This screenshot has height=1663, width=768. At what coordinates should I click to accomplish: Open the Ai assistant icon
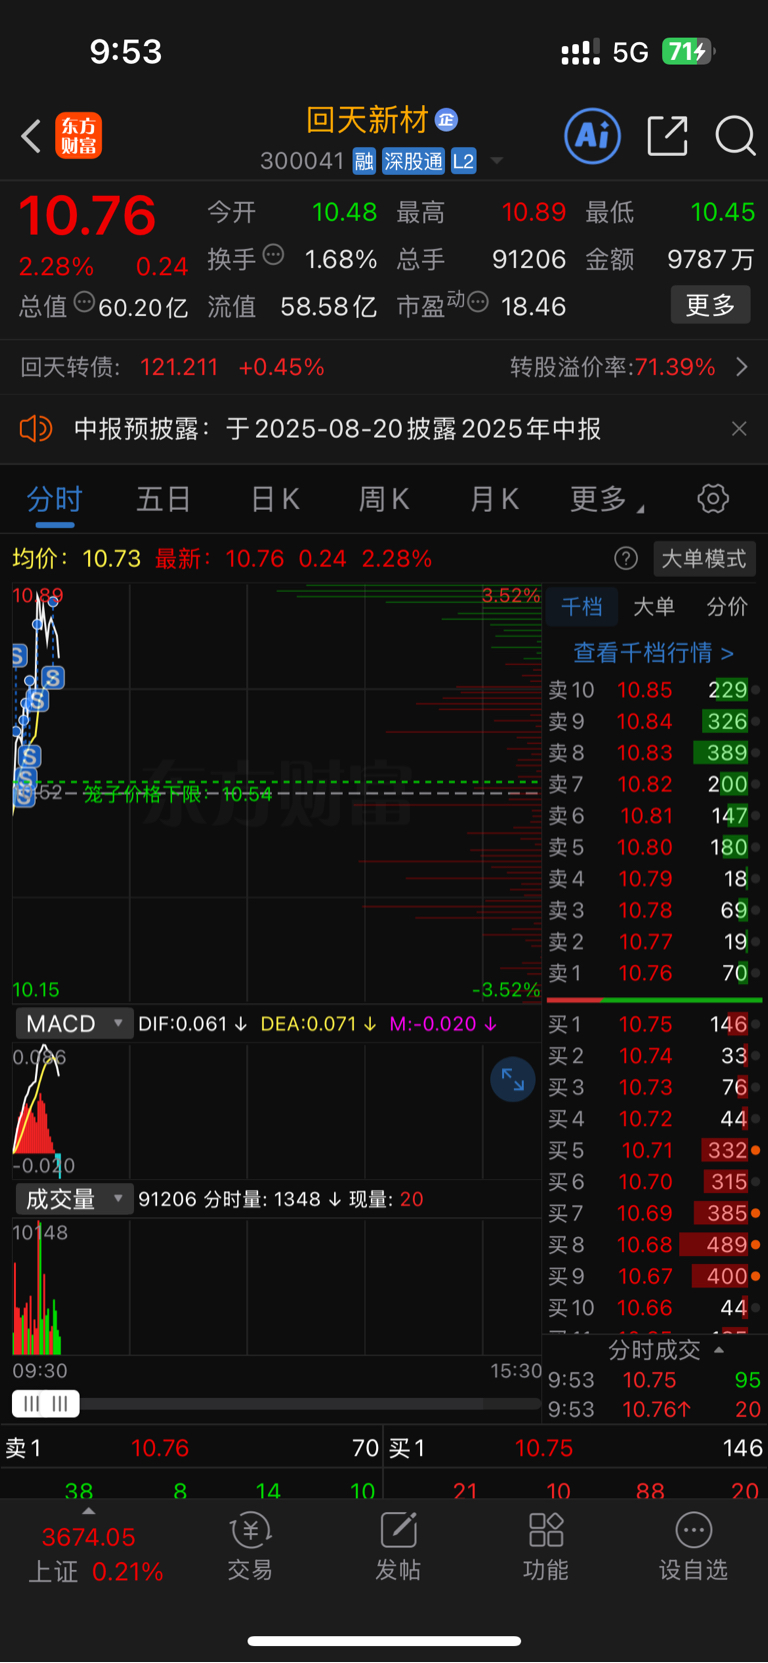pyautogui.click(x=593, y=136)
